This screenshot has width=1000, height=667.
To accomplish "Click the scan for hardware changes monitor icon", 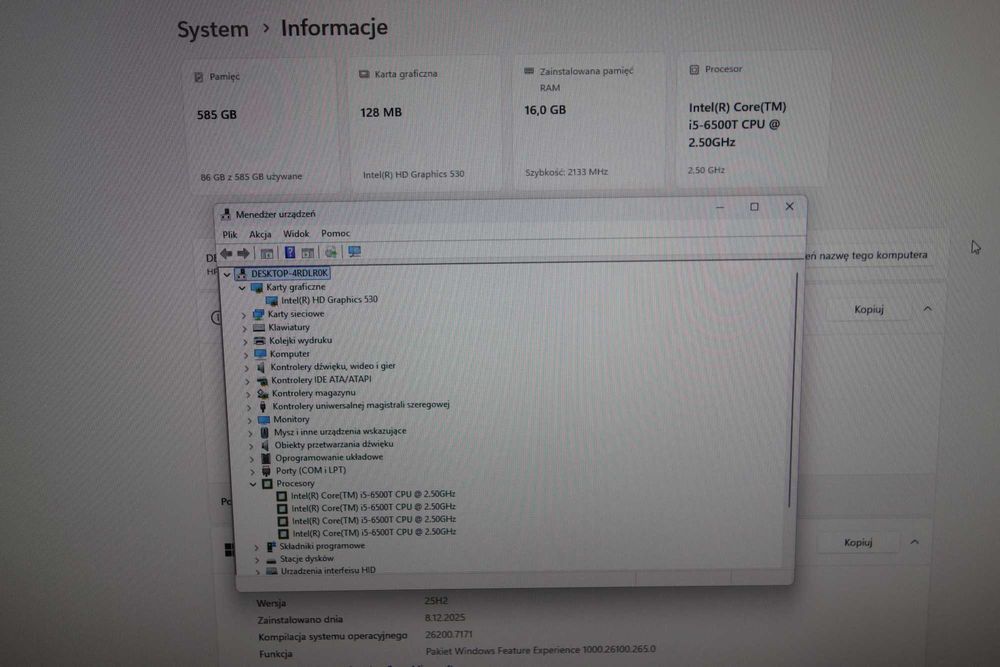I will point(355,251).
